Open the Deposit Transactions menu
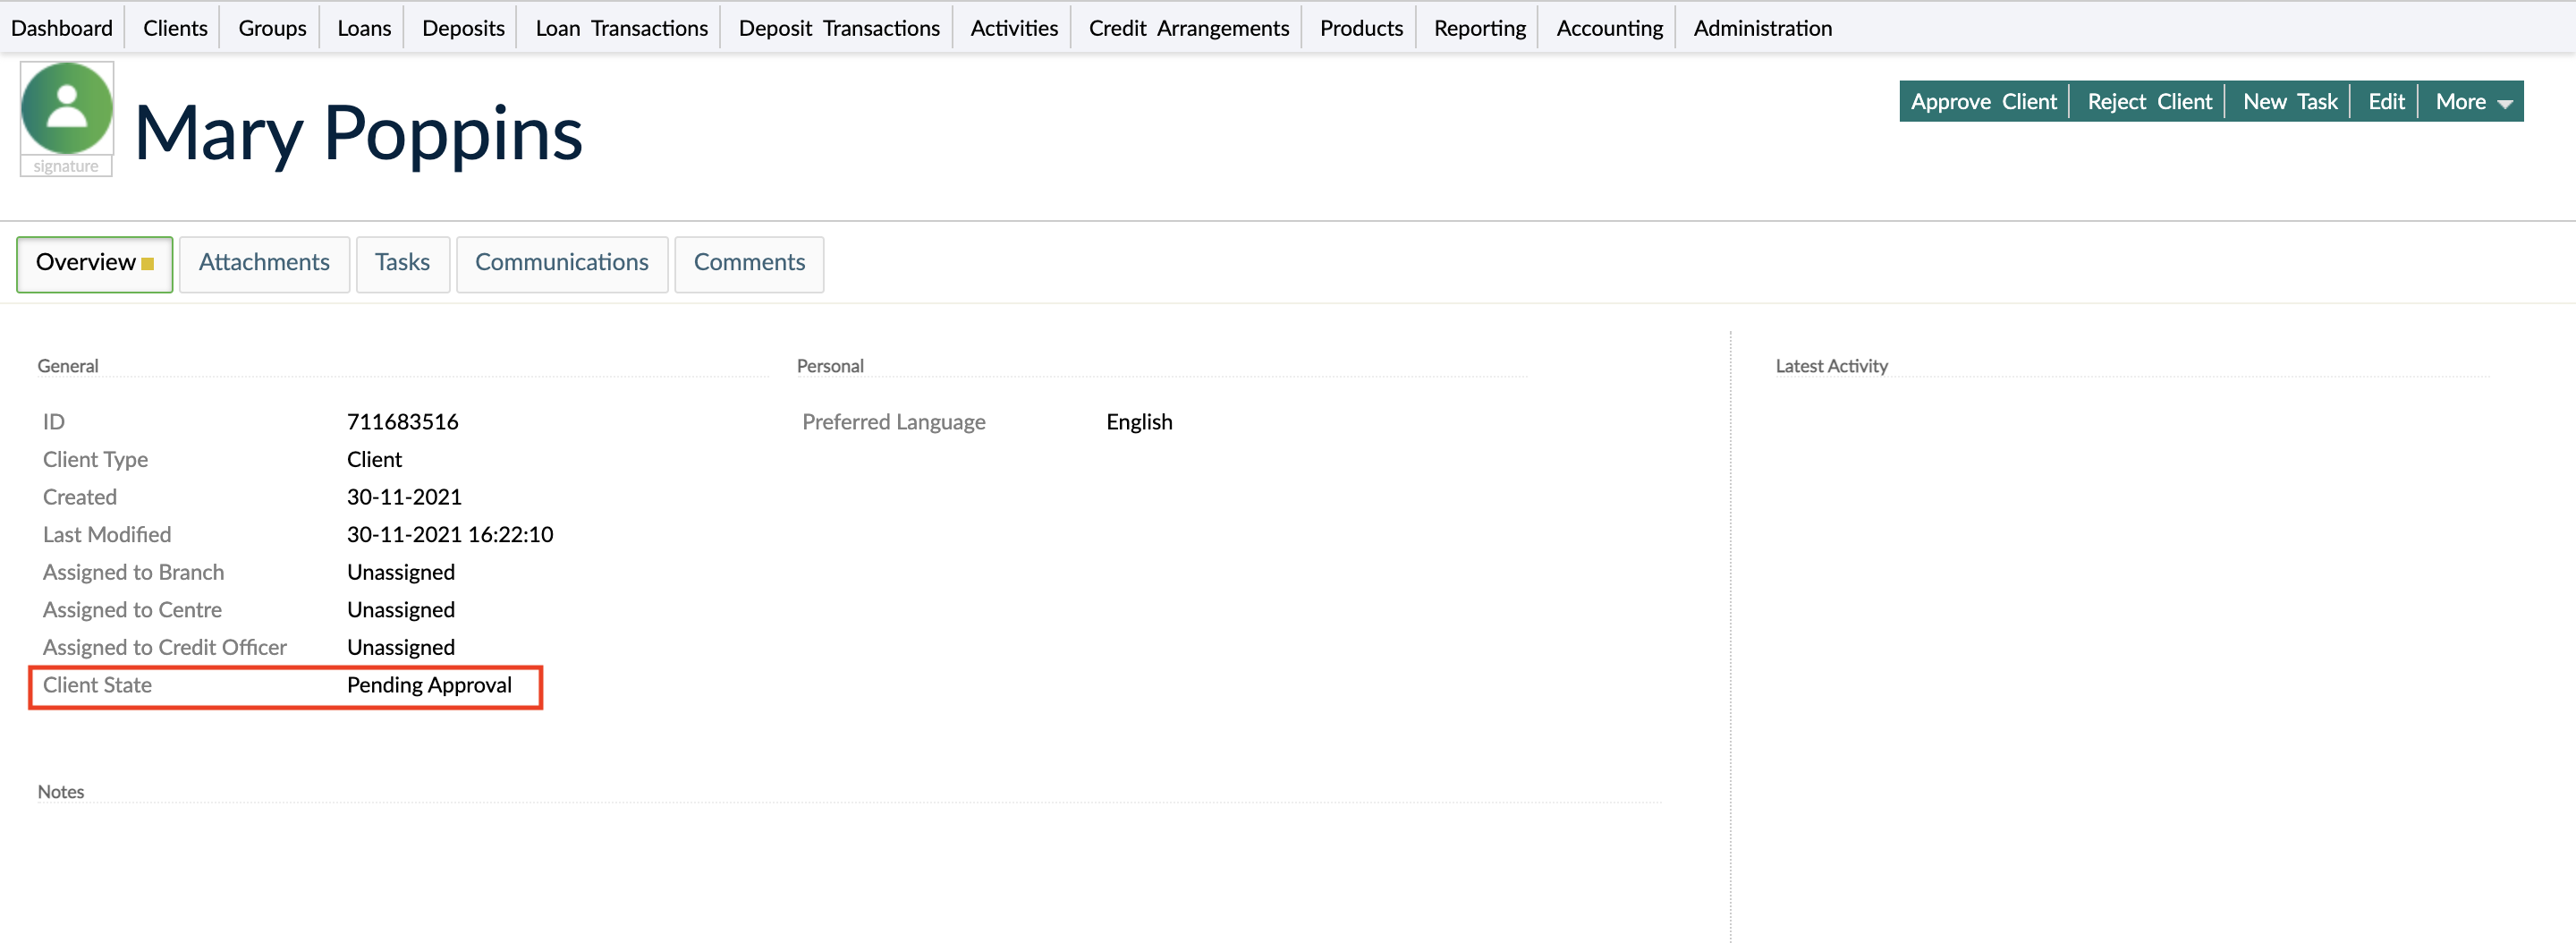 pyautogui.click(x=837, y=27)
